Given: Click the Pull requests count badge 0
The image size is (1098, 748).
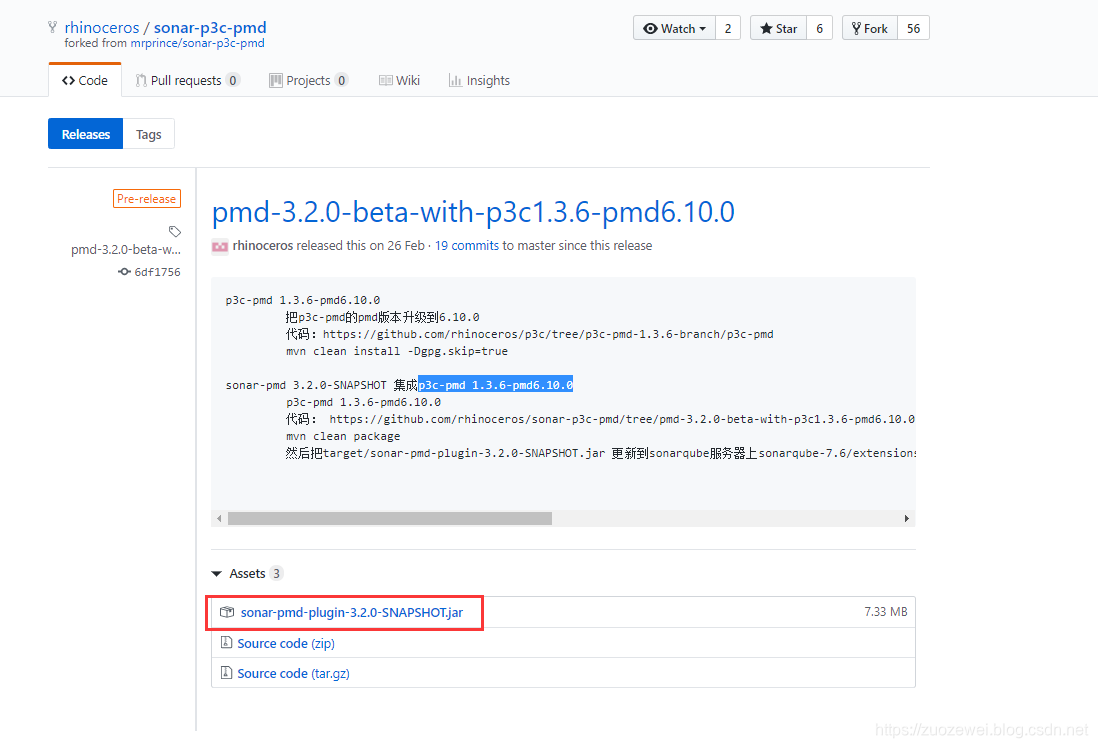Looking at the screenshot, I should point(232,81).
